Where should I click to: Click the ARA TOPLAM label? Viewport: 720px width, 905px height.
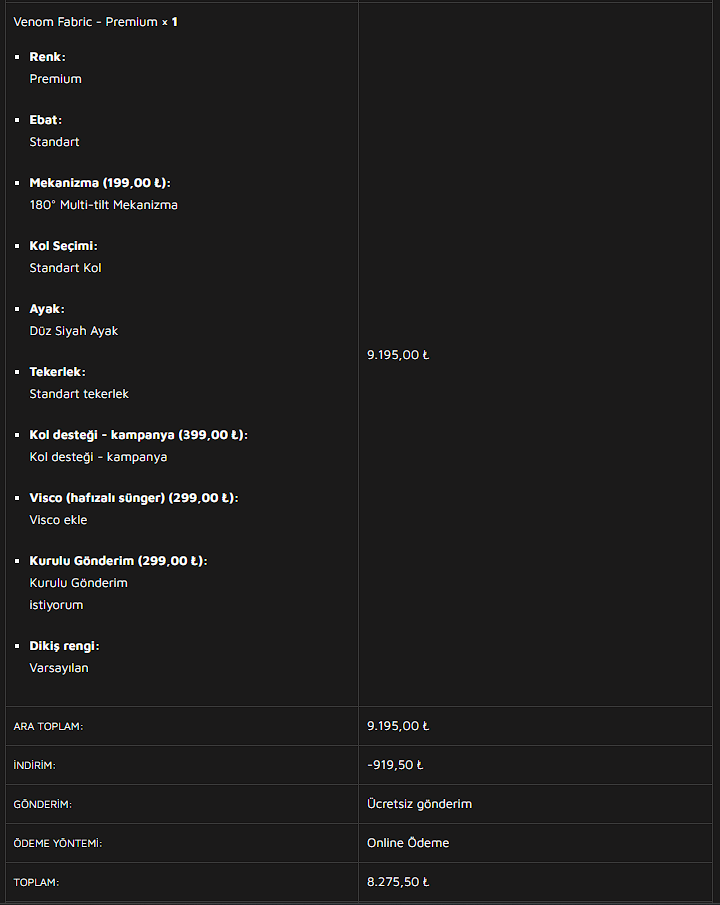(x=48, y=726)
